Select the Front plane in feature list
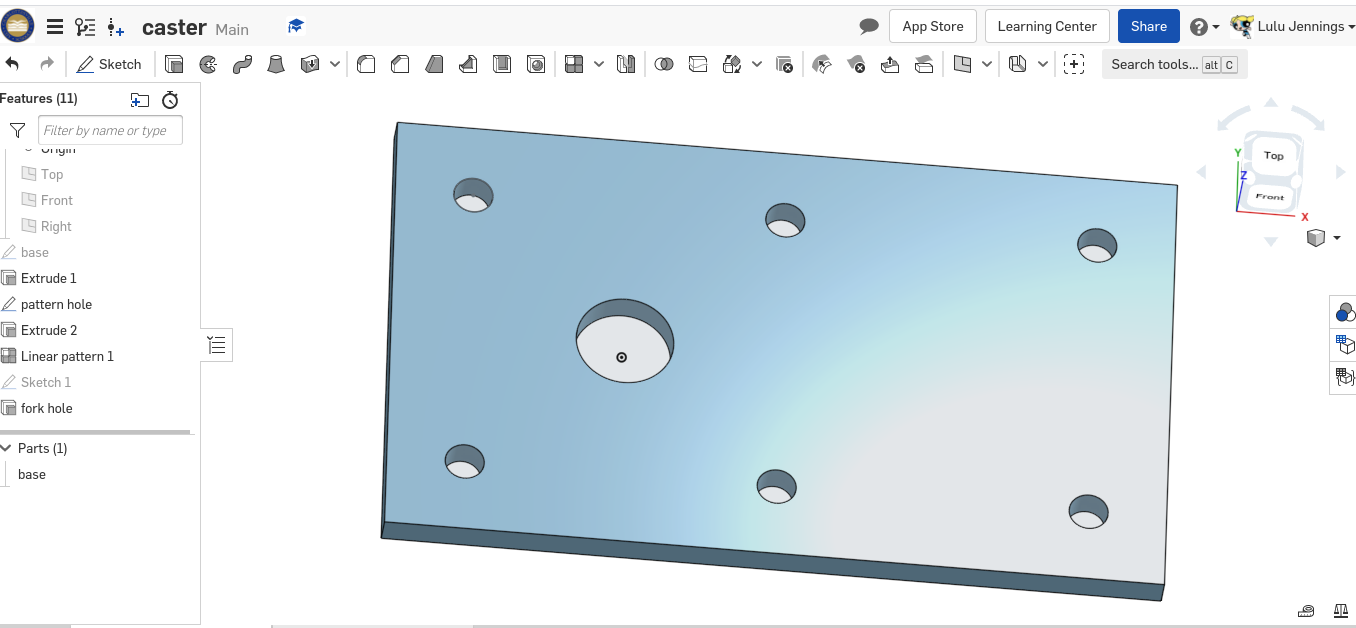This screenshot has height=628, width=1356. (57, 200)
